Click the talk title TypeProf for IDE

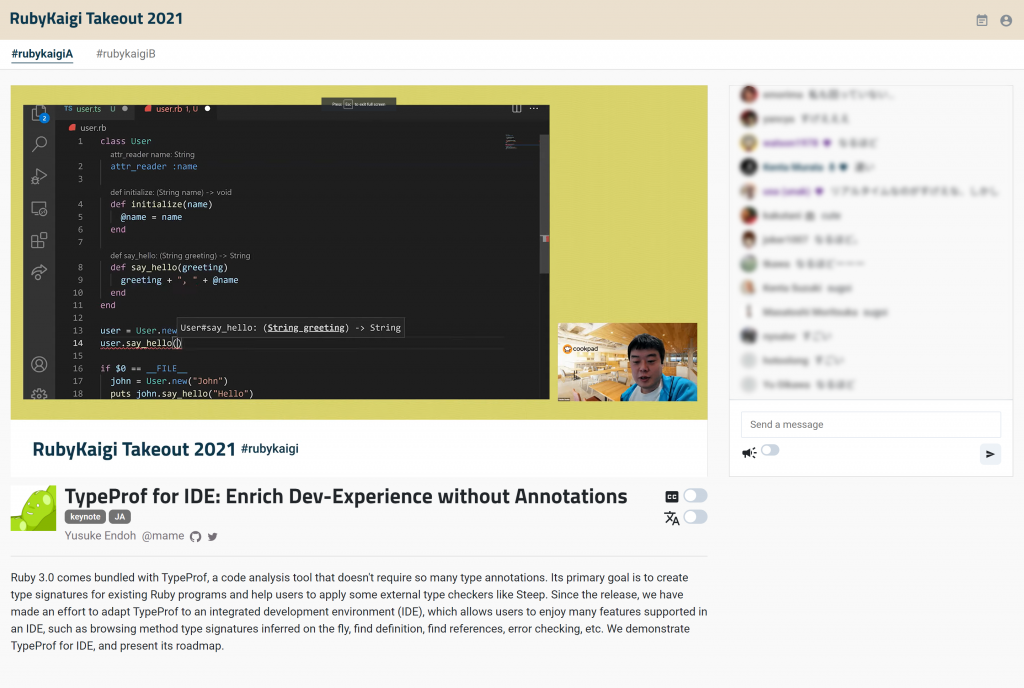(345, 496)
